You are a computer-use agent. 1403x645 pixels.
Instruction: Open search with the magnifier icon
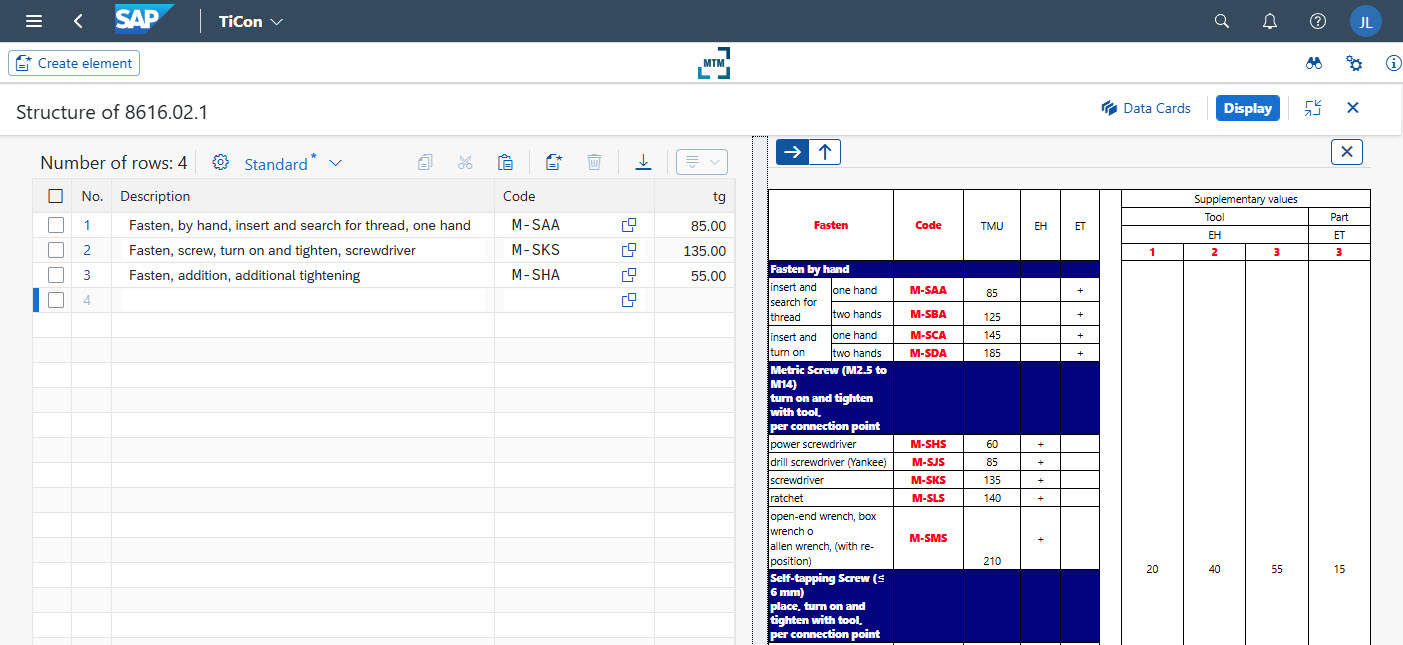(x=1221, y=21)
